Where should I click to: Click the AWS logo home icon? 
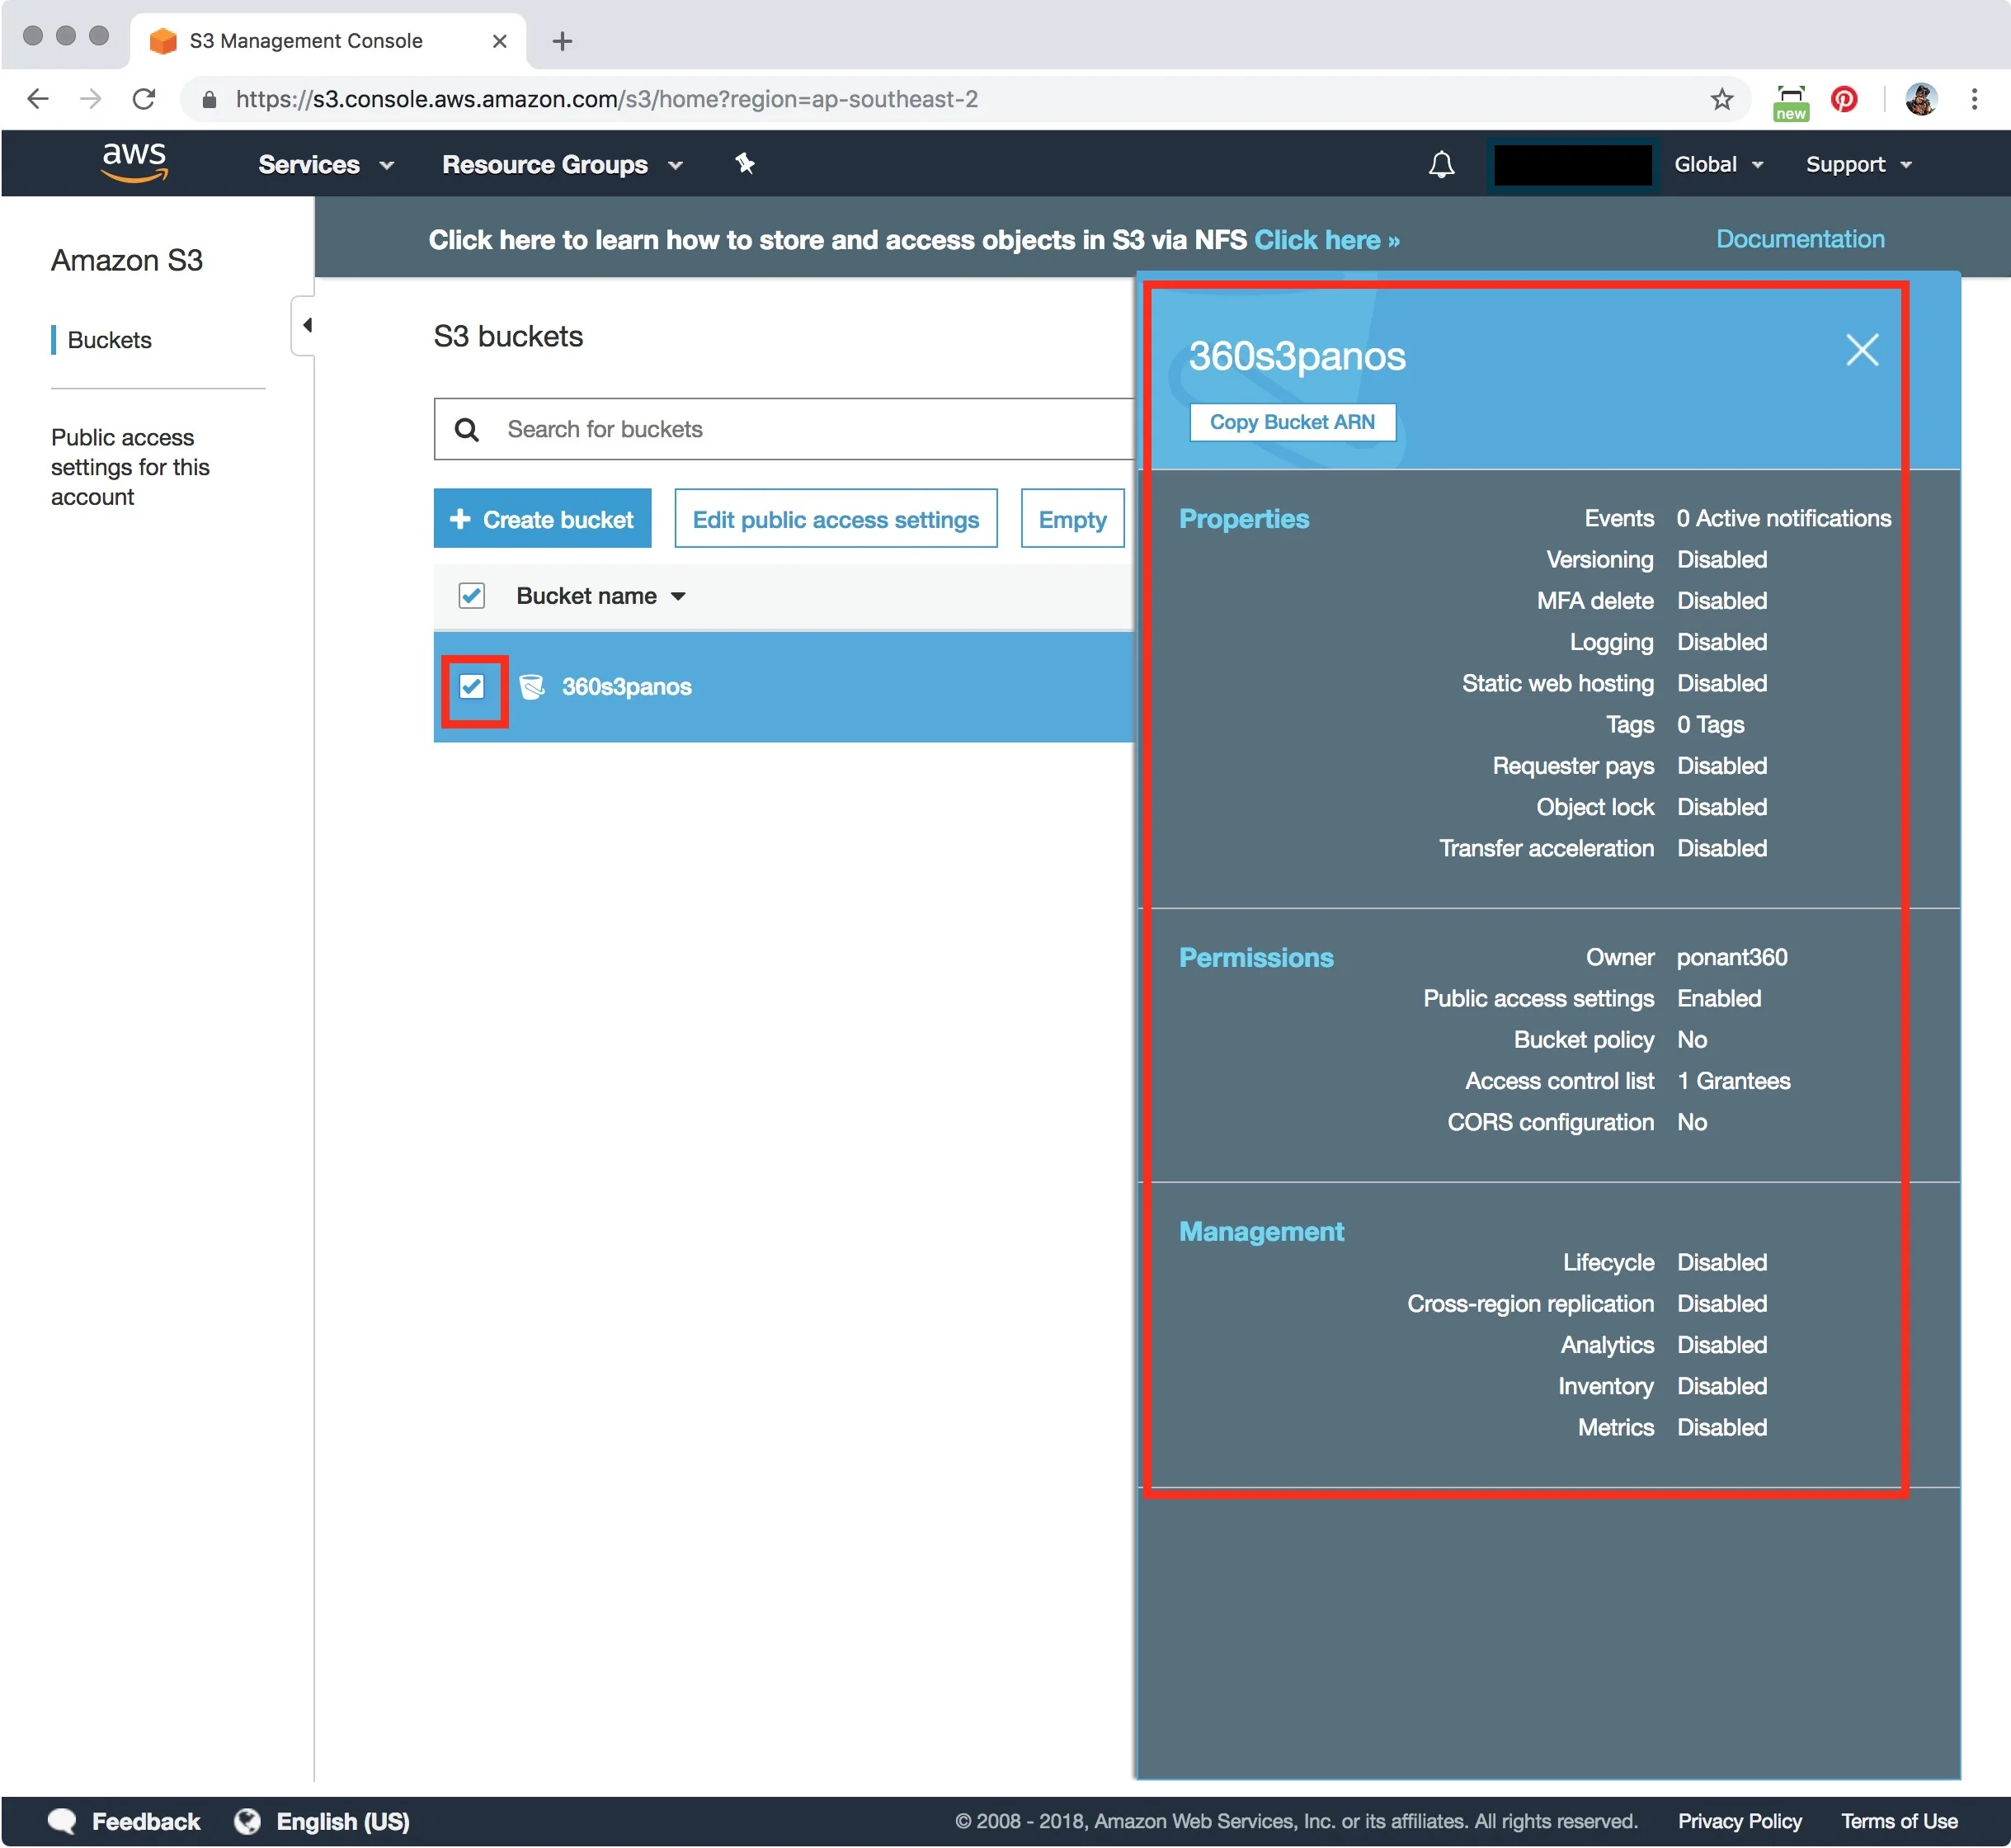135,162
